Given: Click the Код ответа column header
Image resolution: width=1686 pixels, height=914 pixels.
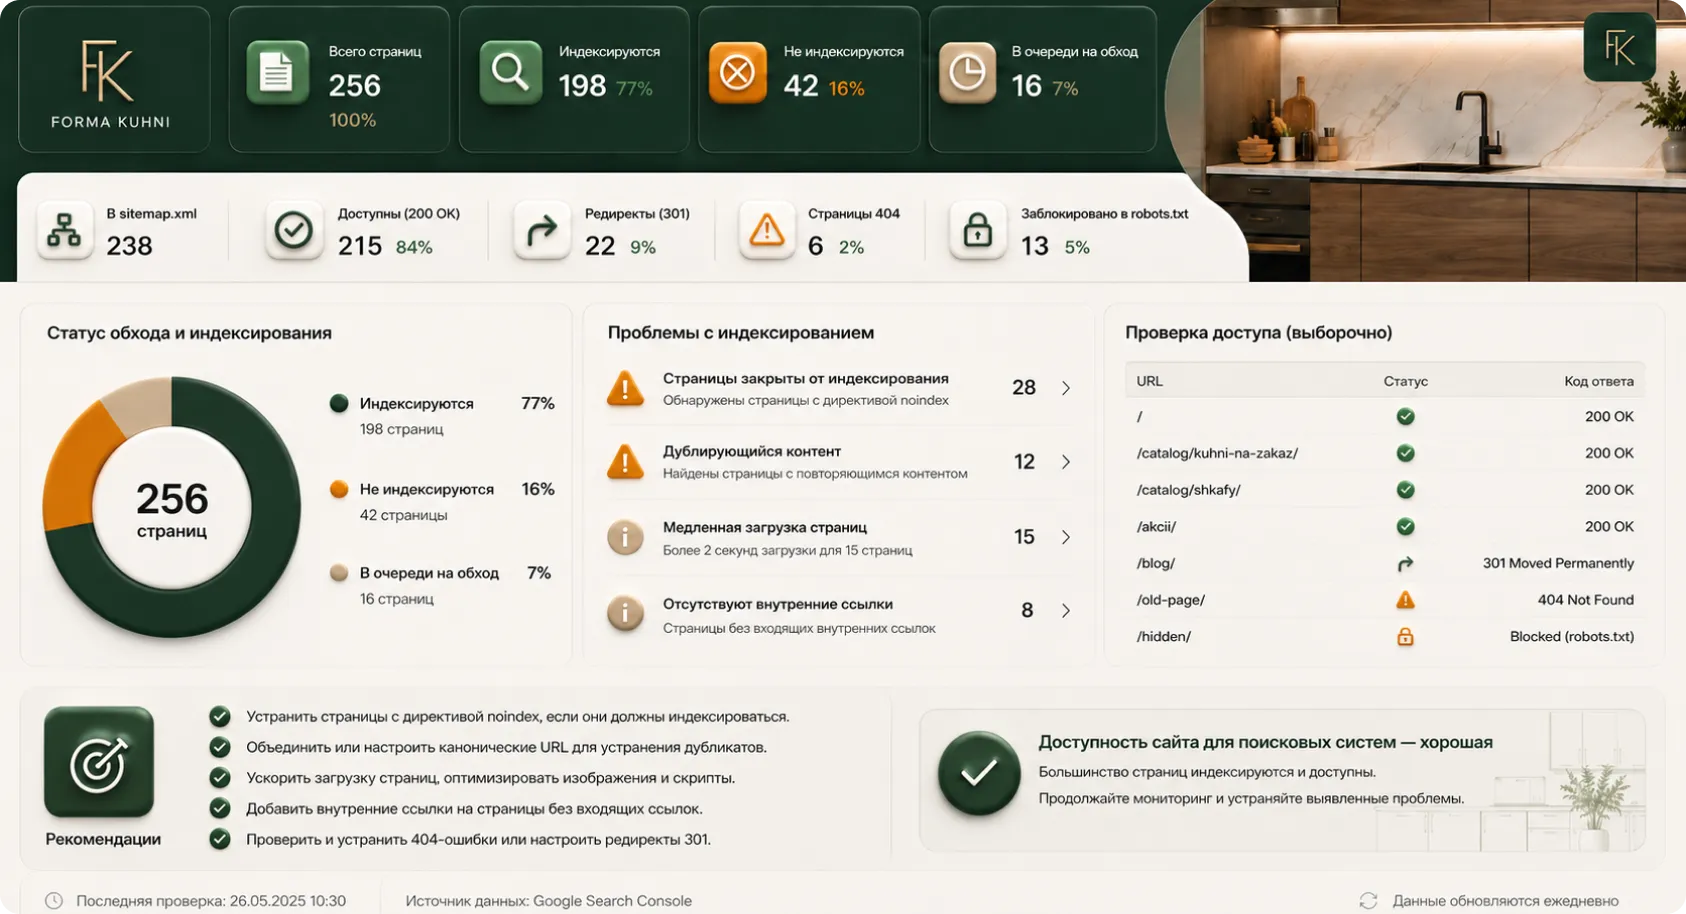Looking at the screenshot, I should 1599,381.
